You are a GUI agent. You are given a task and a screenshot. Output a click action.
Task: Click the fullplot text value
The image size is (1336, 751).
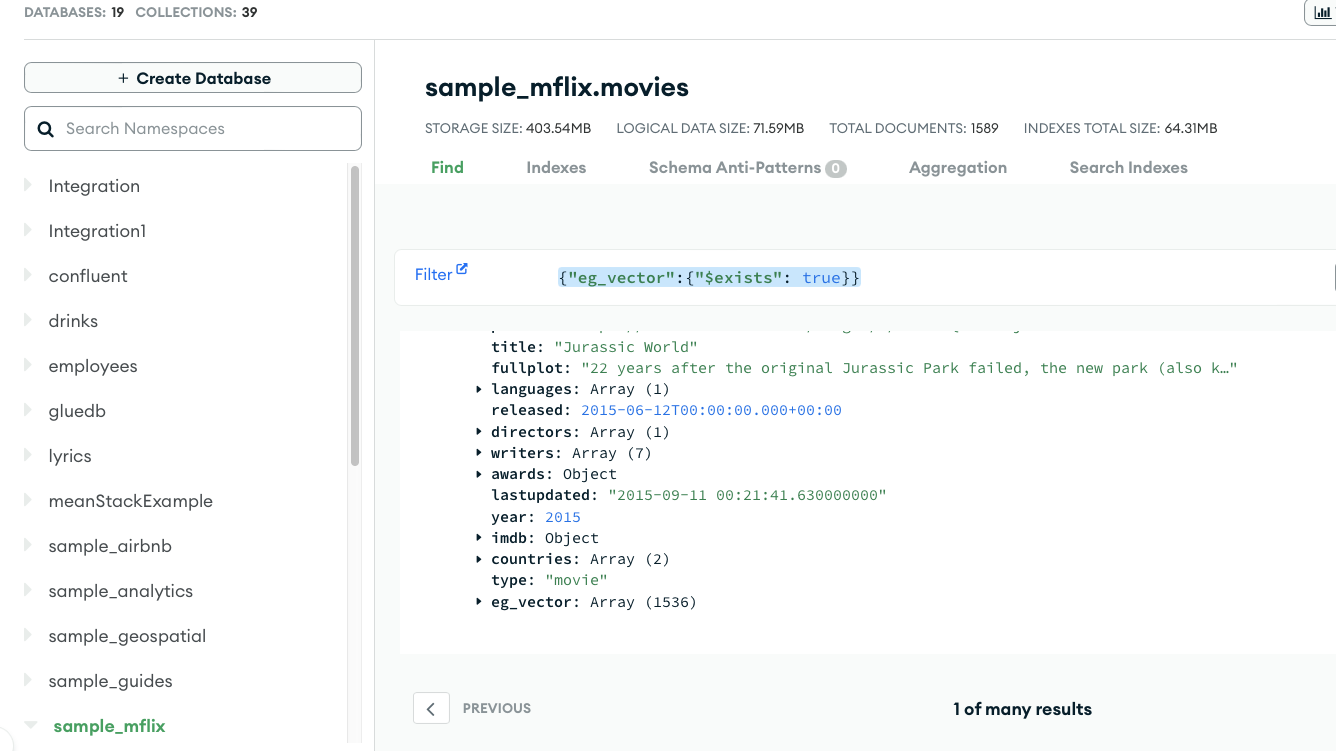pos(909,368)
